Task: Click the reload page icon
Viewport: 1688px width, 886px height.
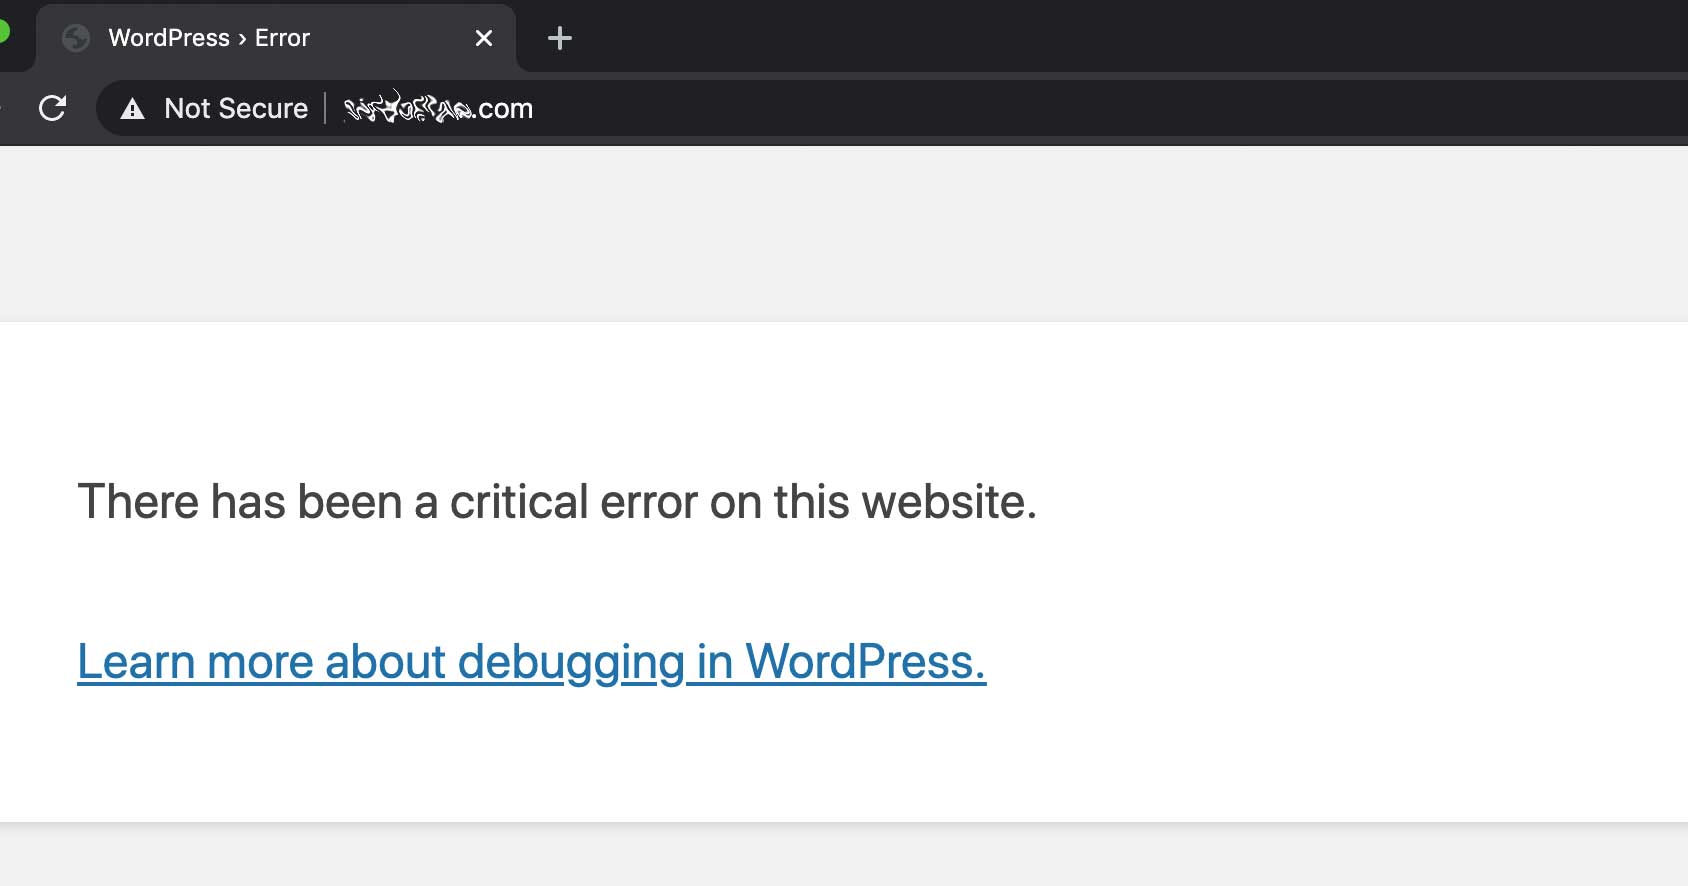Action: click(52, 108)
